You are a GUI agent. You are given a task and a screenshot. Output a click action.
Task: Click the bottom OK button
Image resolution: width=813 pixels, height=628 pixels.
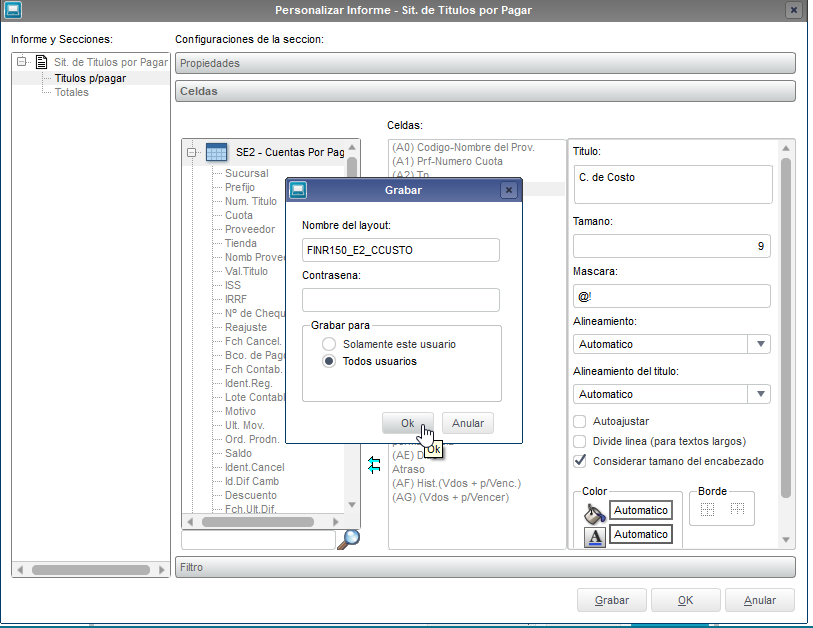[x=685, y=601]
